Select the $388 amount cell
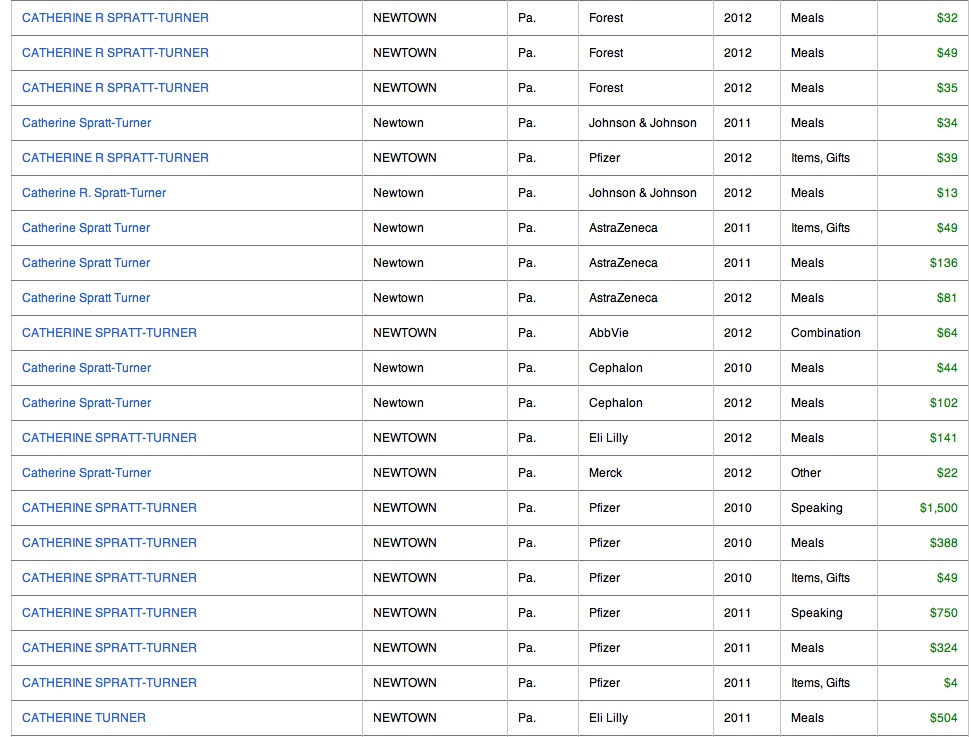 (x=922, y=543)
